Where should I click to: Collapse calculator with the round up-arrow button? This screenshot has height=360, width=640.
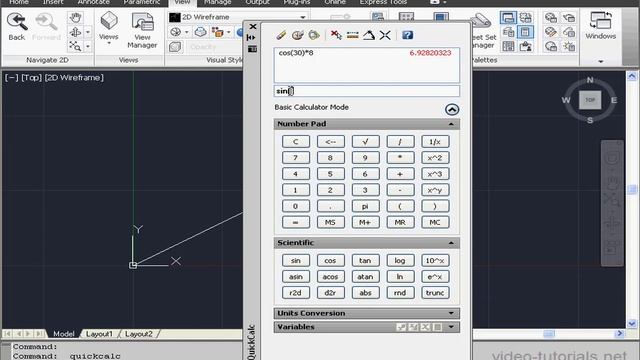click(x=451, y=109)
